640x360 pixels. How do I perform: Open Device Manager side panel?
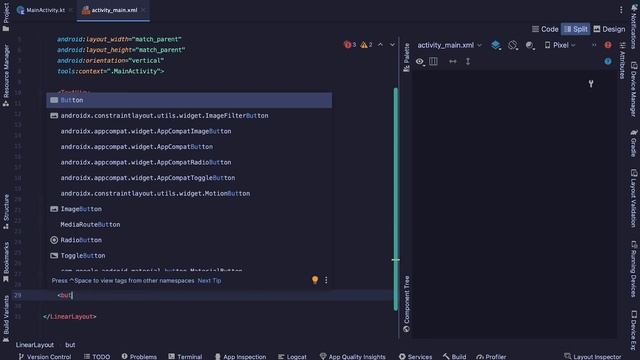click(633, 89)
